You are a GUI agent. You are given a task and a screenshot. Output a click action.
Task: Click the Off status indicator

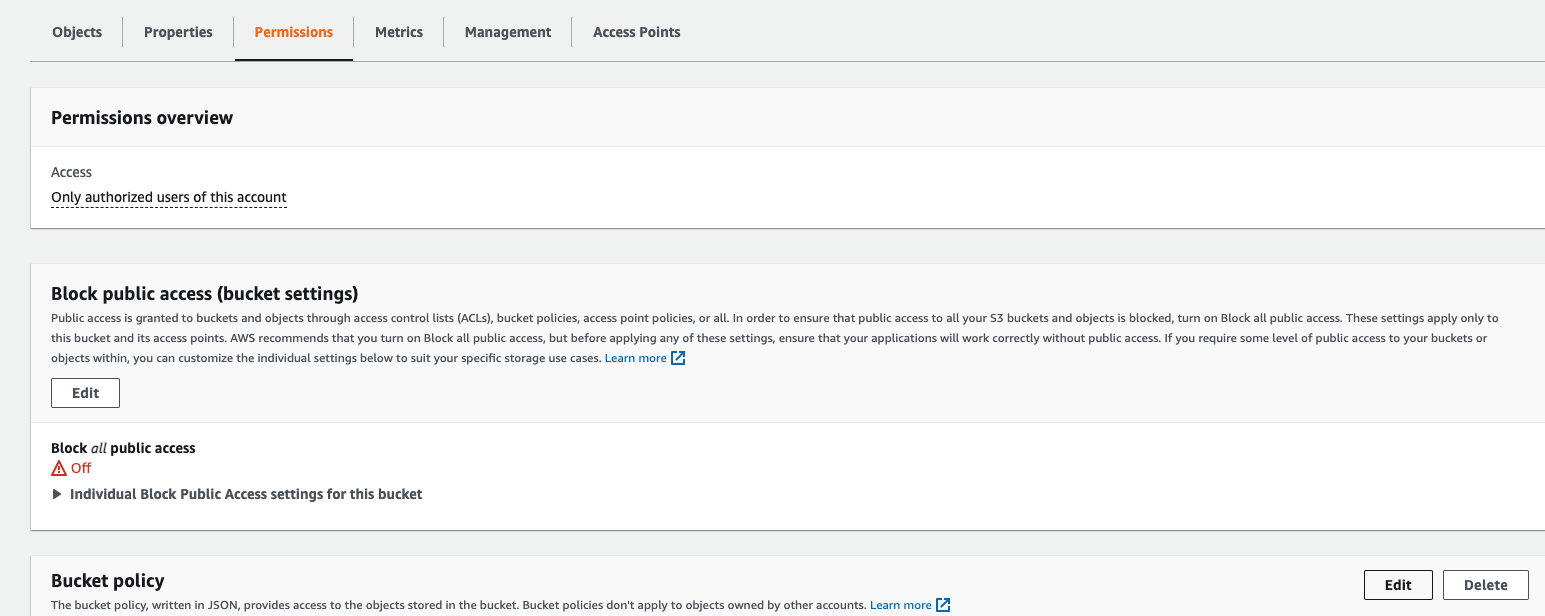pyautogui.click(x=80, y=467)
